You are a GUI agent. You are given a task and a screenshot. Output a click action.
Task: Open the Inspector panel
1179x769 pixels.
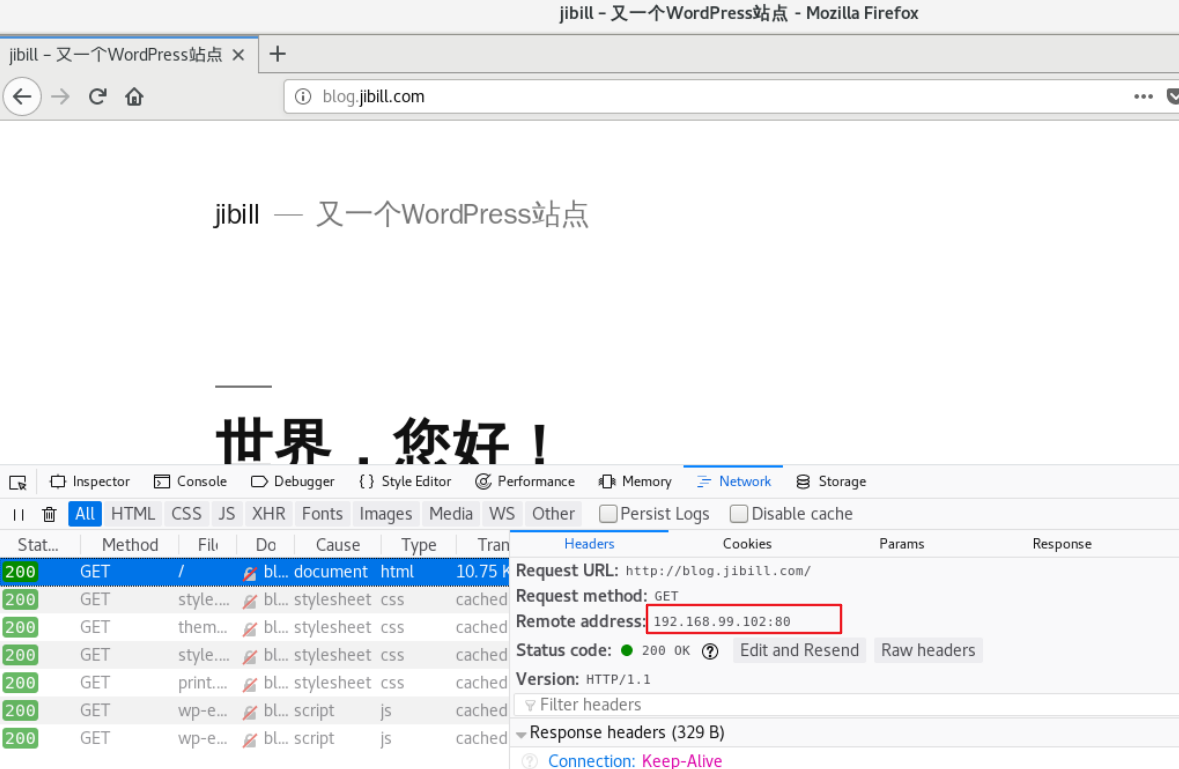[x=89, y=482]
